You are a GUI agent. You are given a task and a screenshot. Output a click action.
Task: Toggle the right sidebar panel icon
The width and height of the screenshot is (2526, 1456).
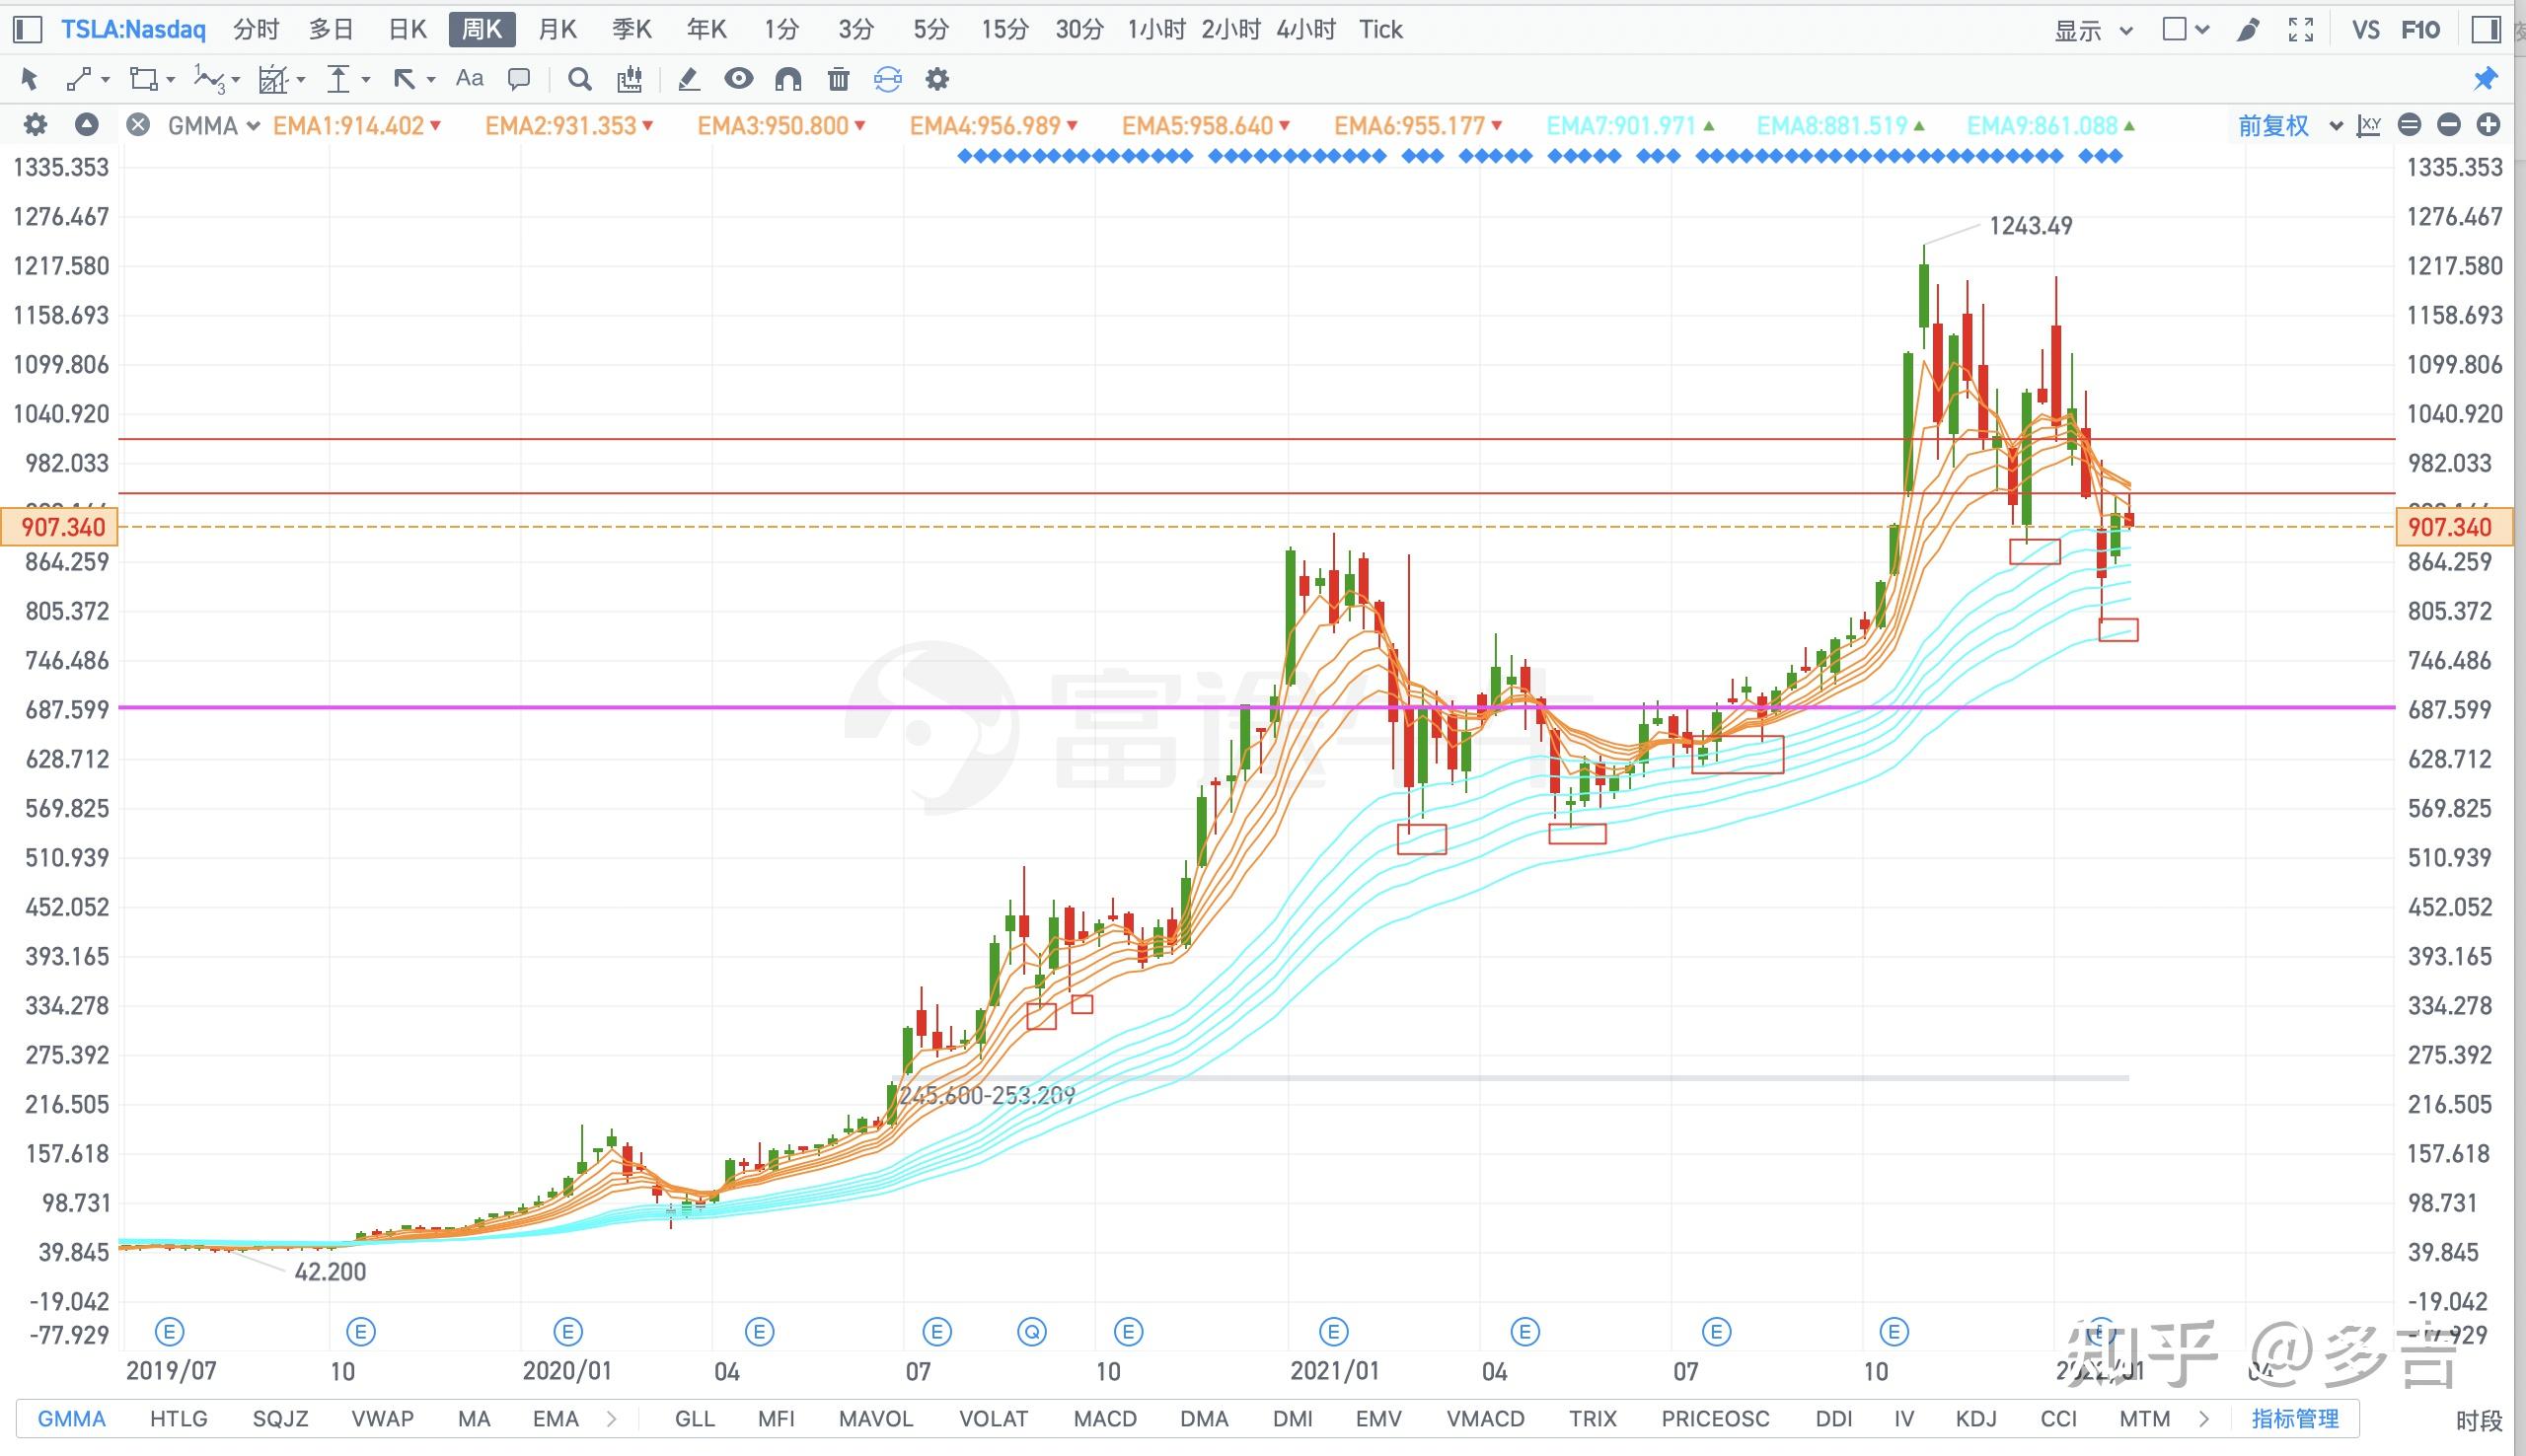coord(2485,29)
